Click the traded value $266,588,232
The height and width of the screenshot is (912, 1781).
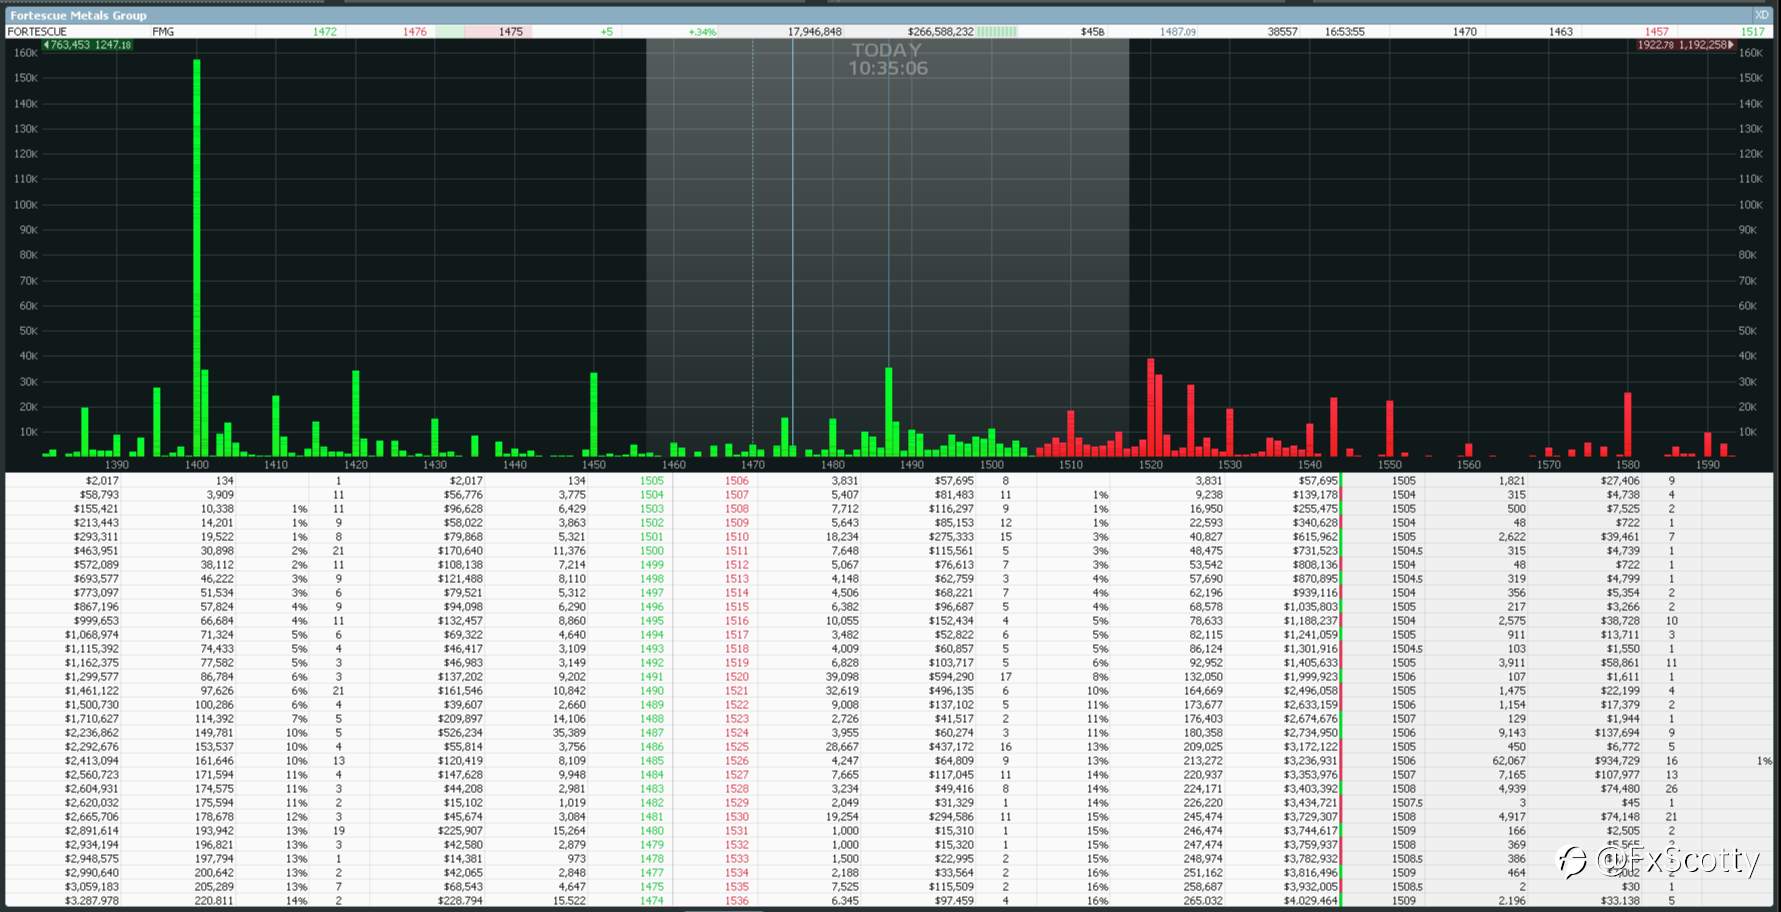click(940, 32)
